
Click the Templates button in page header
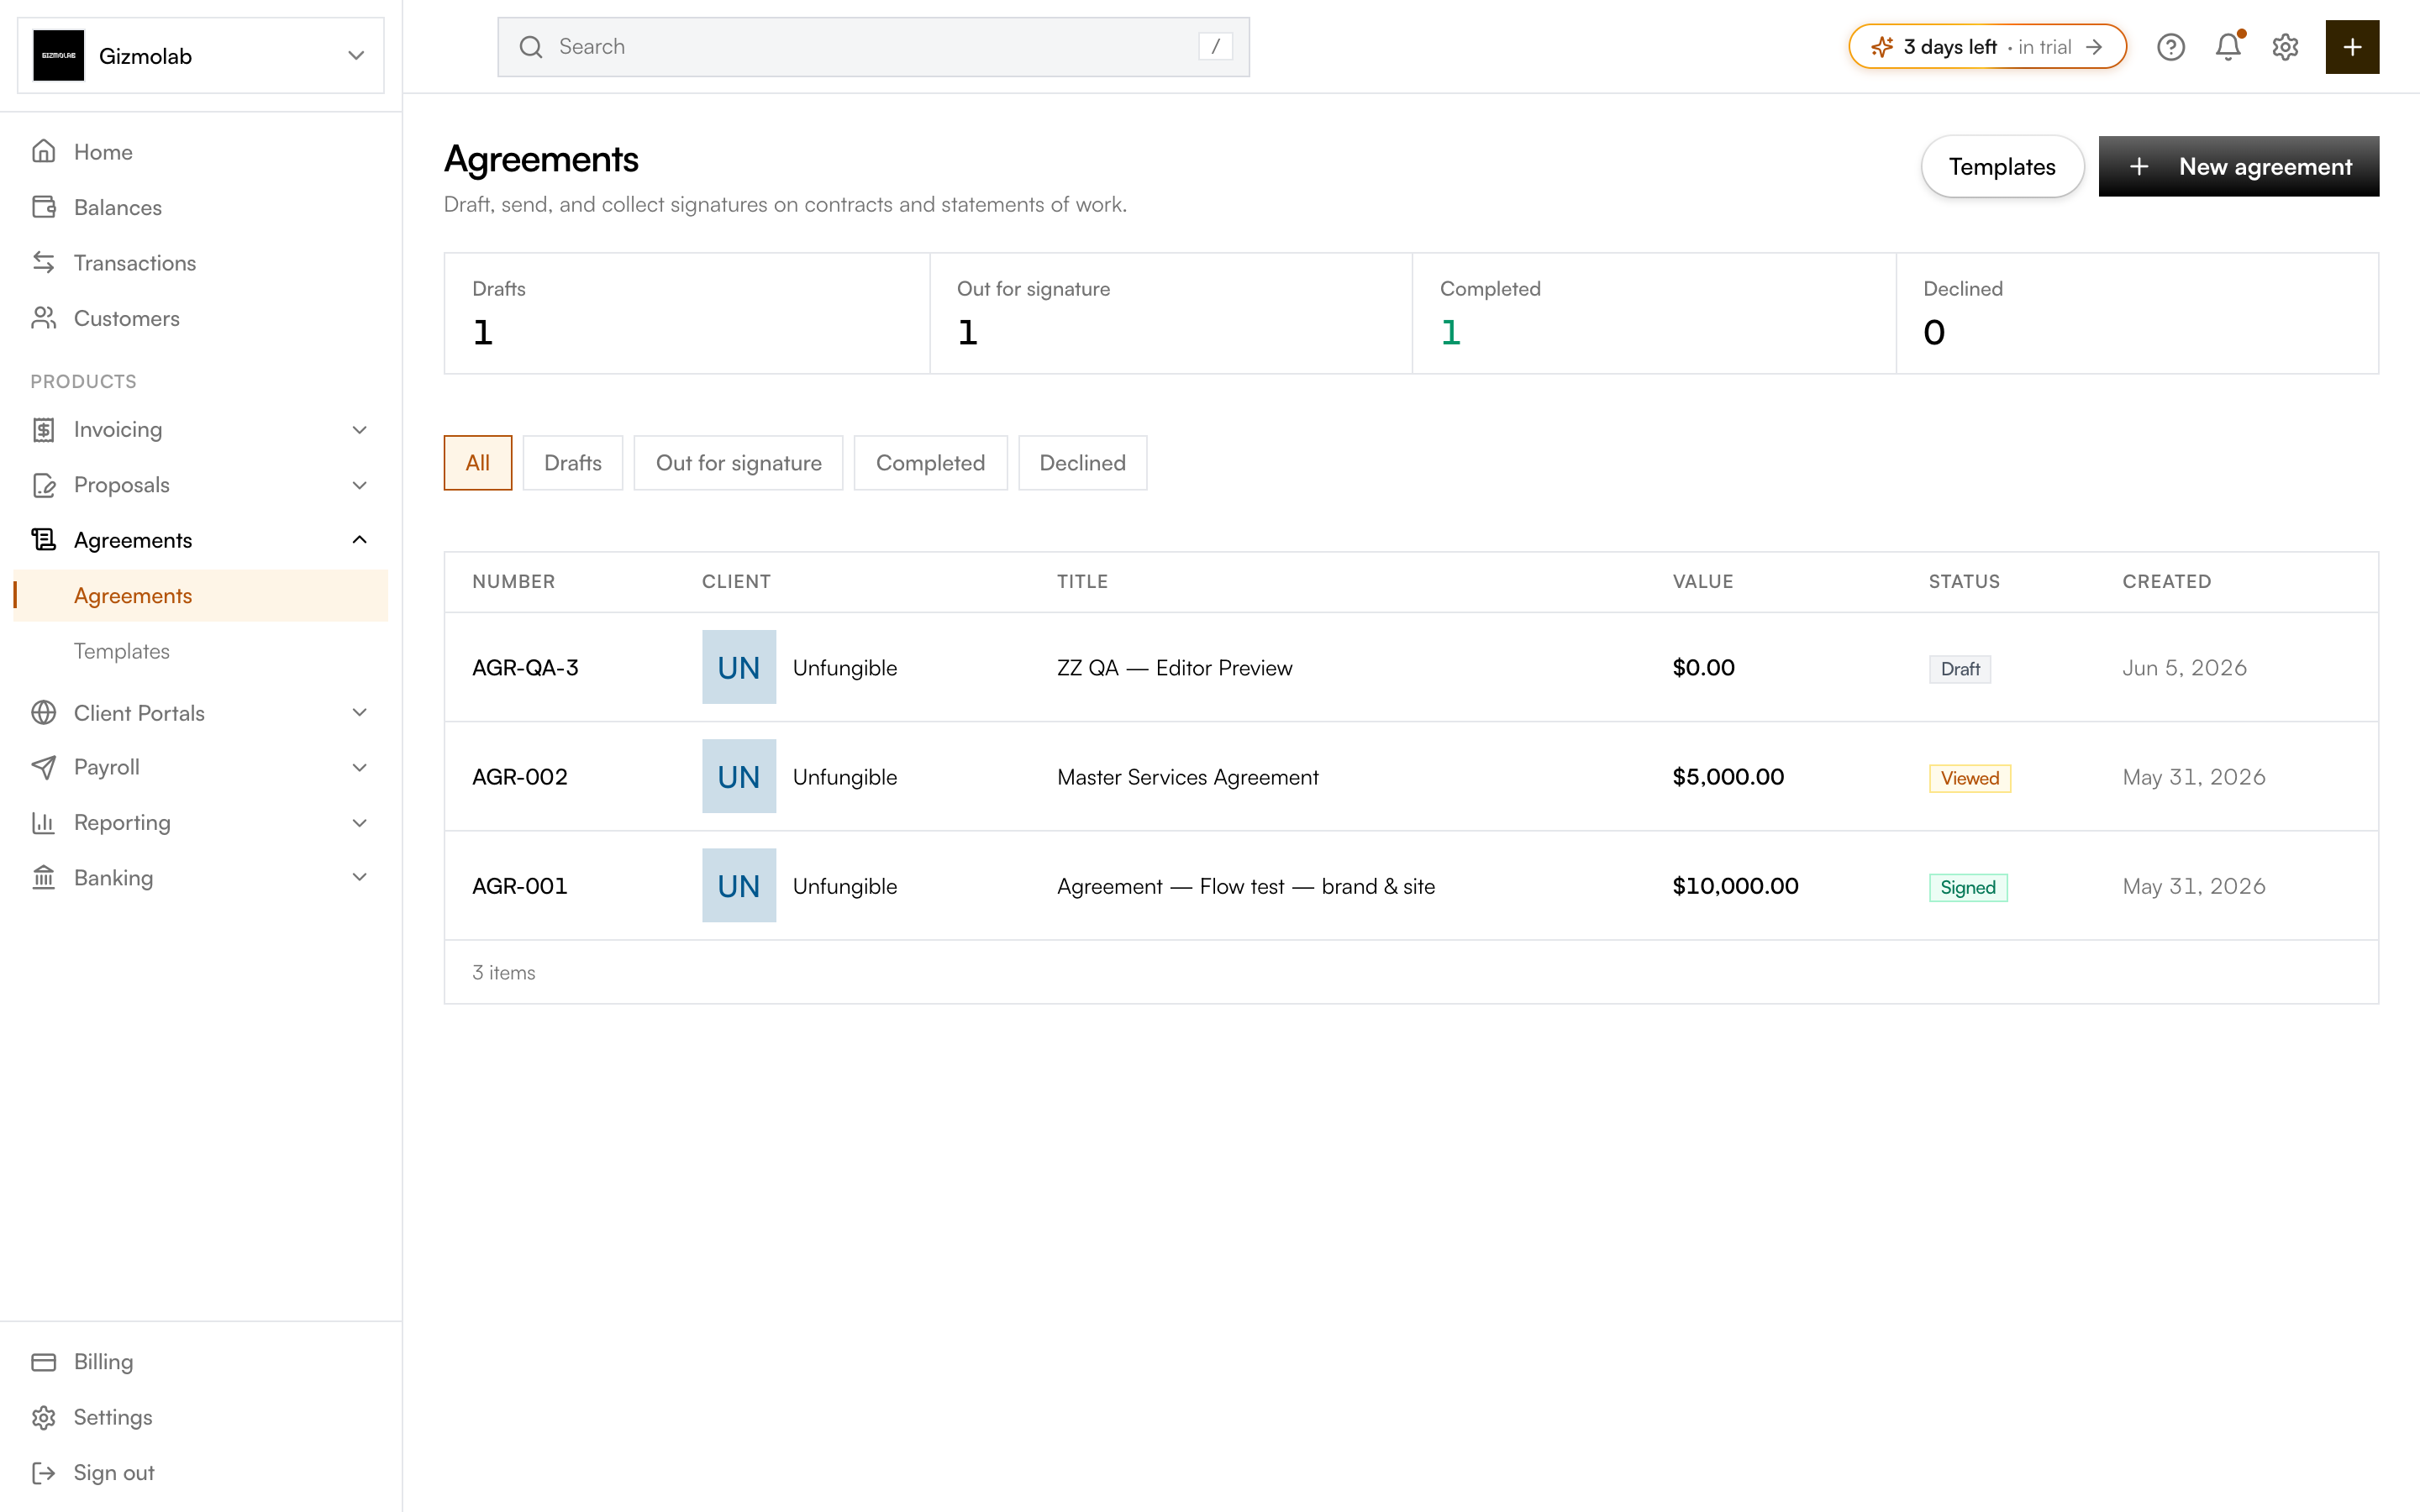click(x=2002, y=167)
